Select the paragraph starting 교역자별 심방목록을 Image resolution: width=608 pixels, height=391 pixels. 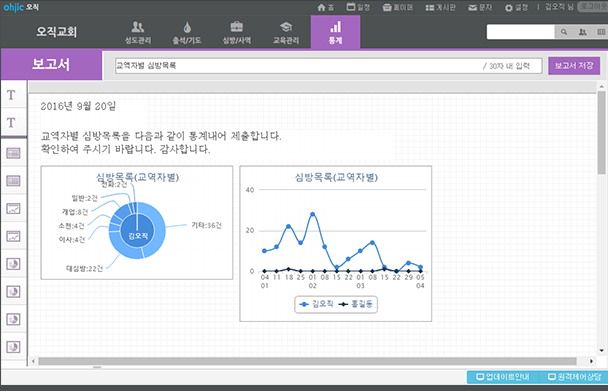coord(161,136)
